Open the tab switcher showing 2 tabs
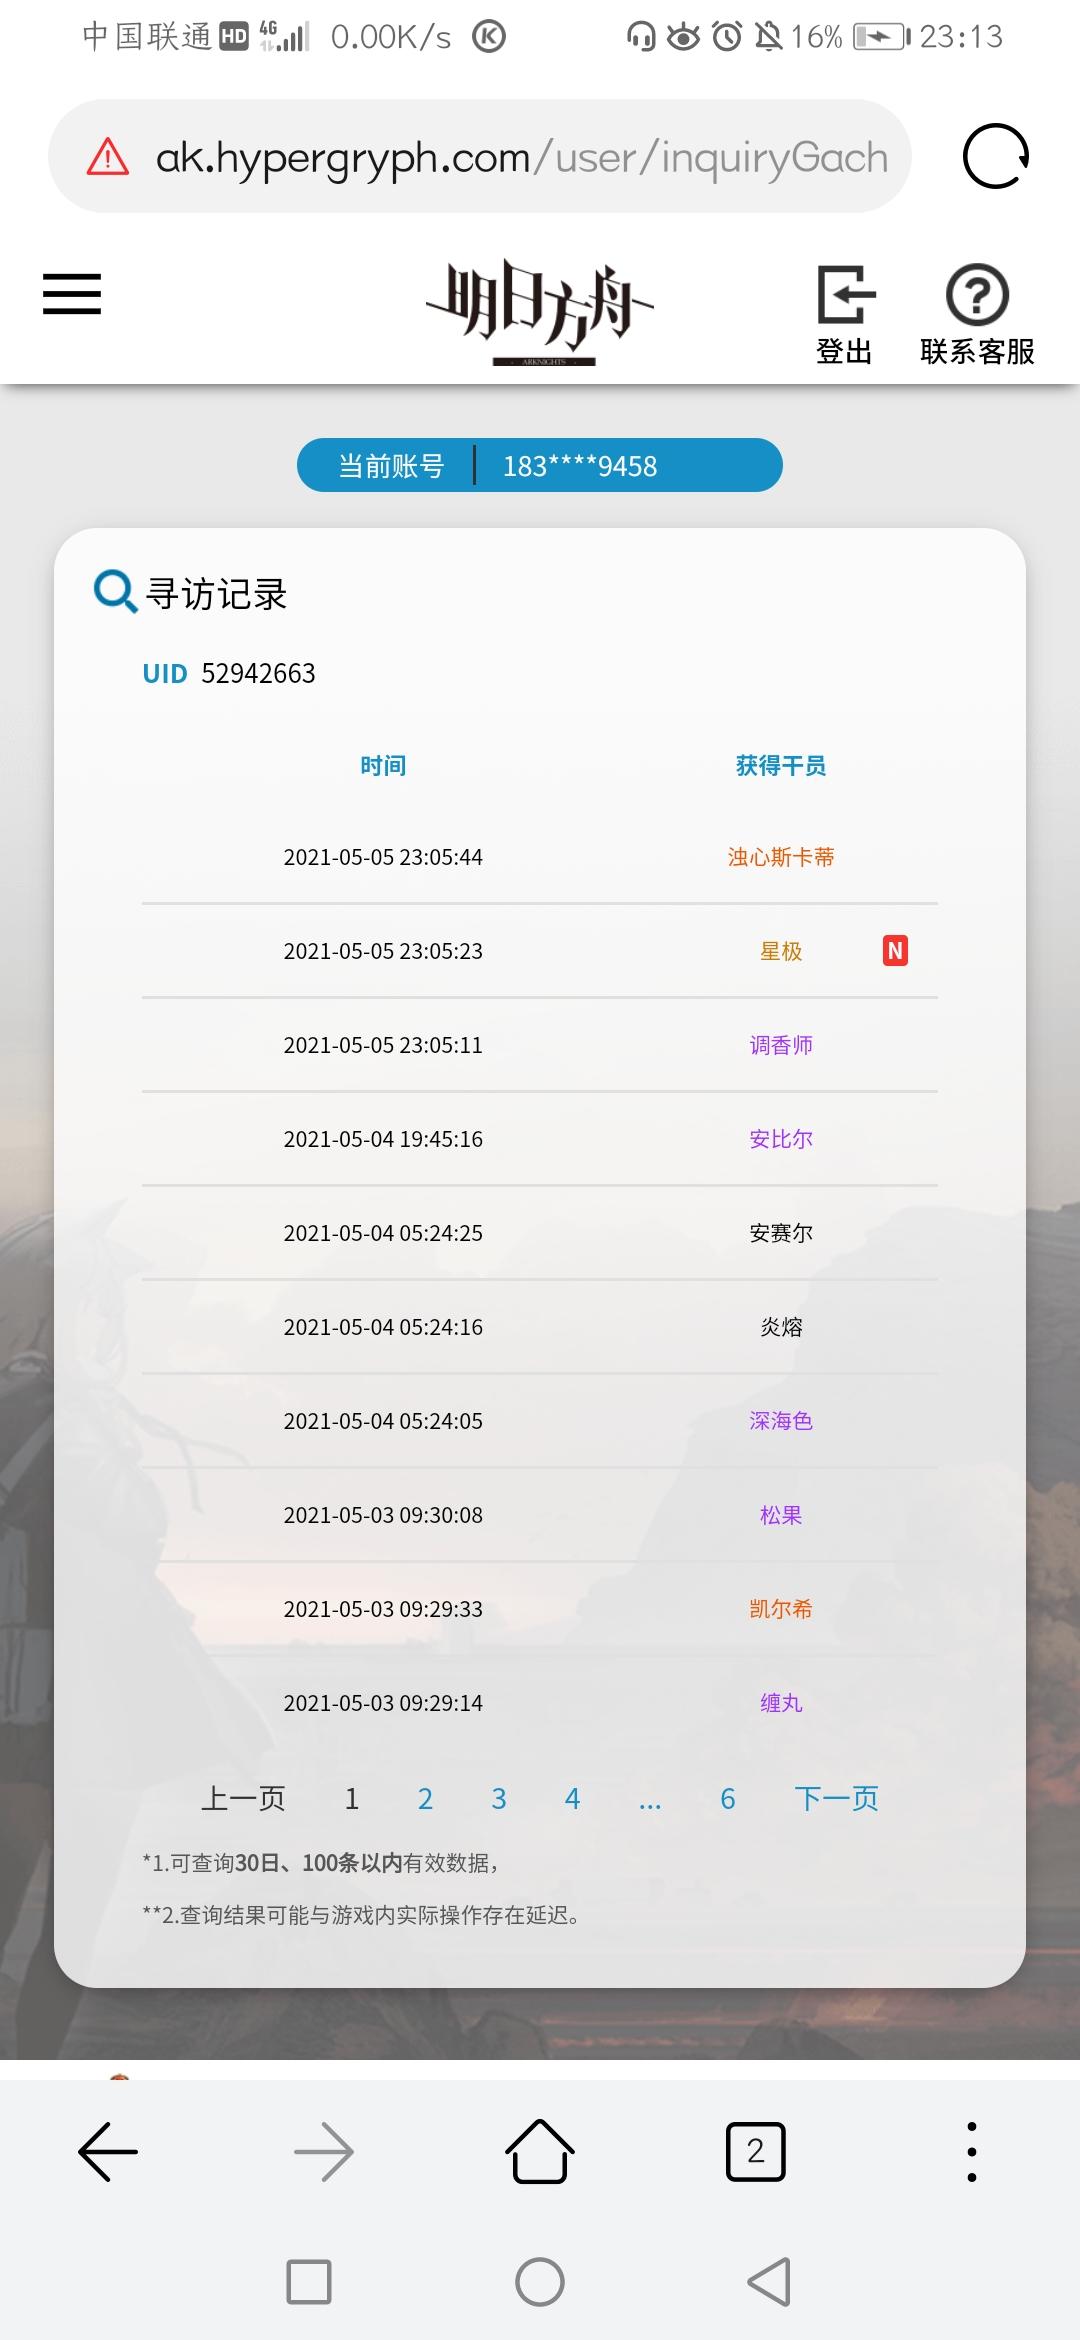This screenshot has height=2340, width=1080. pyautogui.click(x=756, y=2151)
